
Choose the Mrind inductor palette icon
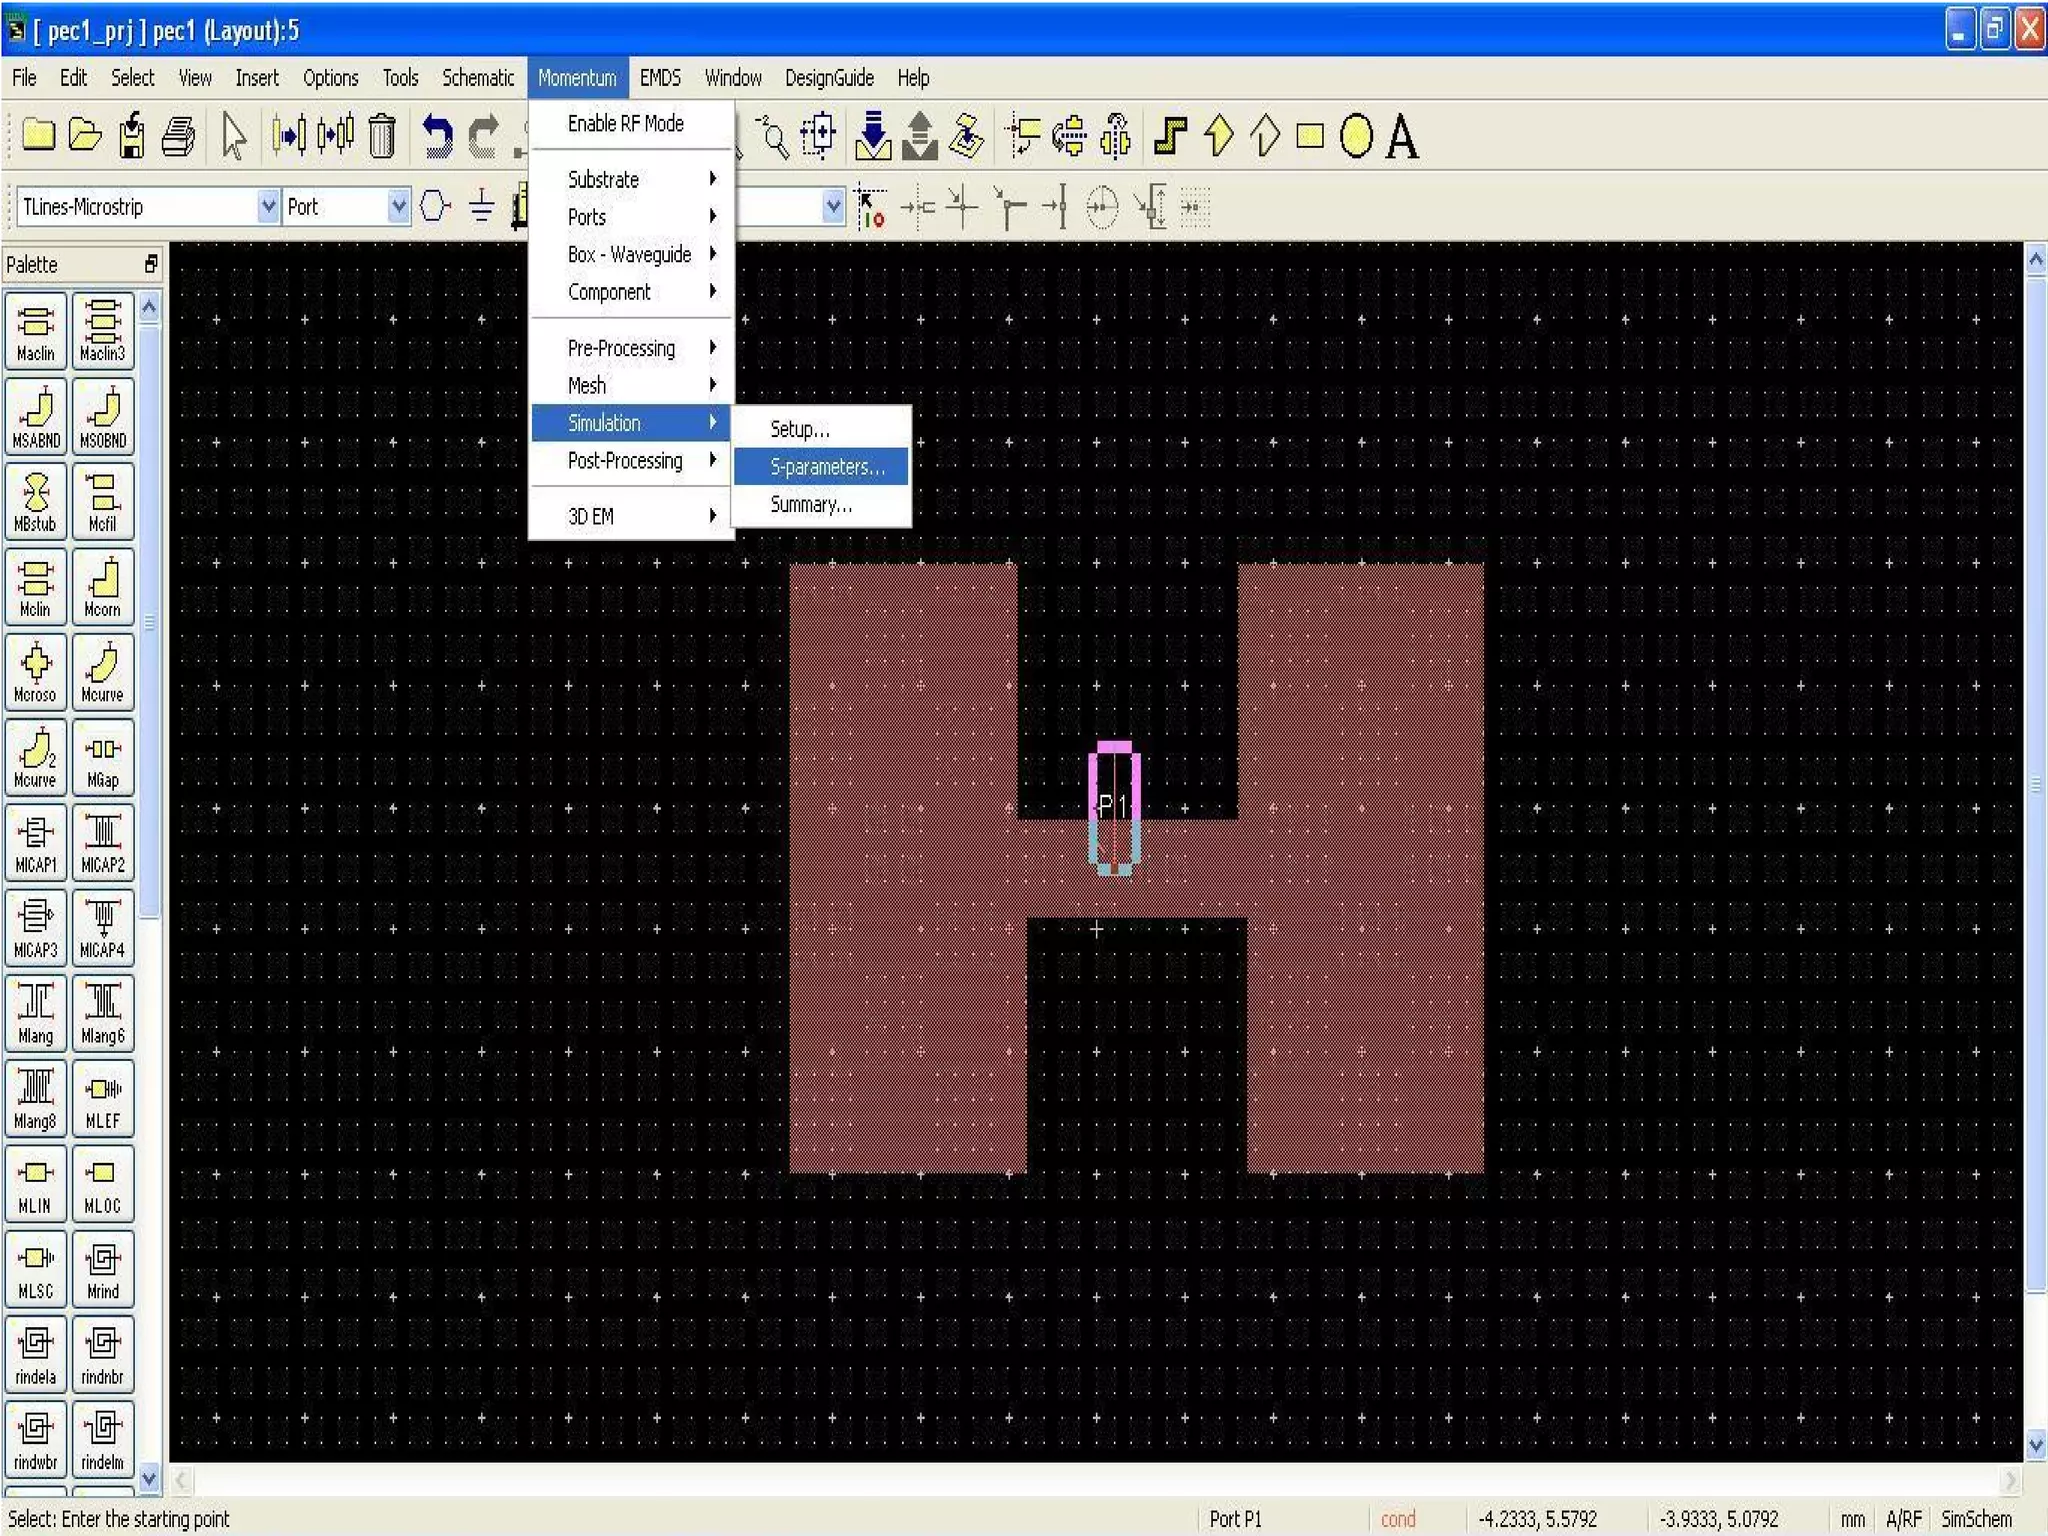click(x=102, y=1269)
